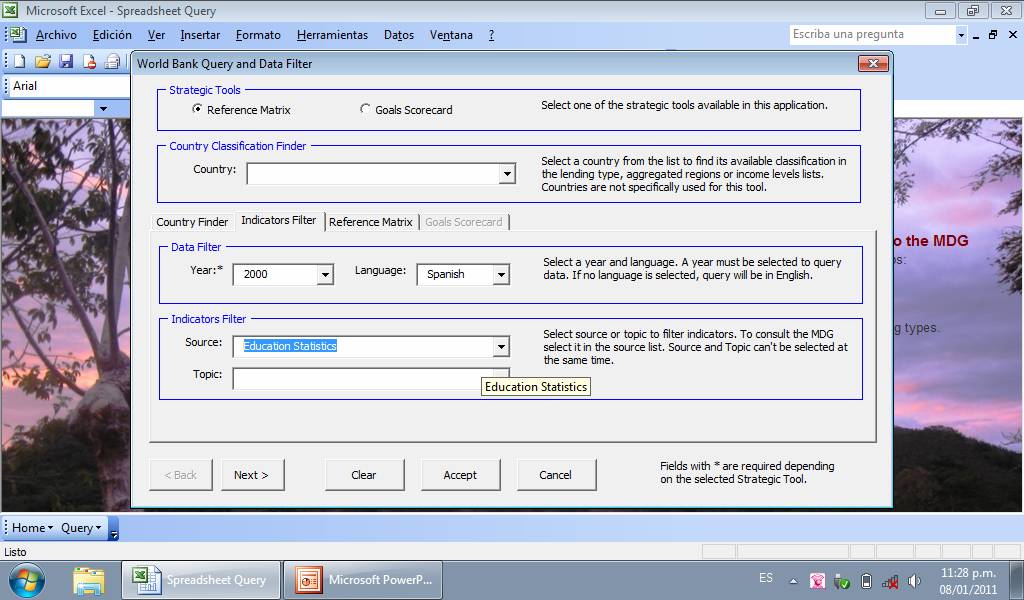Click the Next > button
Screen dimensions: 1024x600
pyautogui.click(x=251, y=475)
